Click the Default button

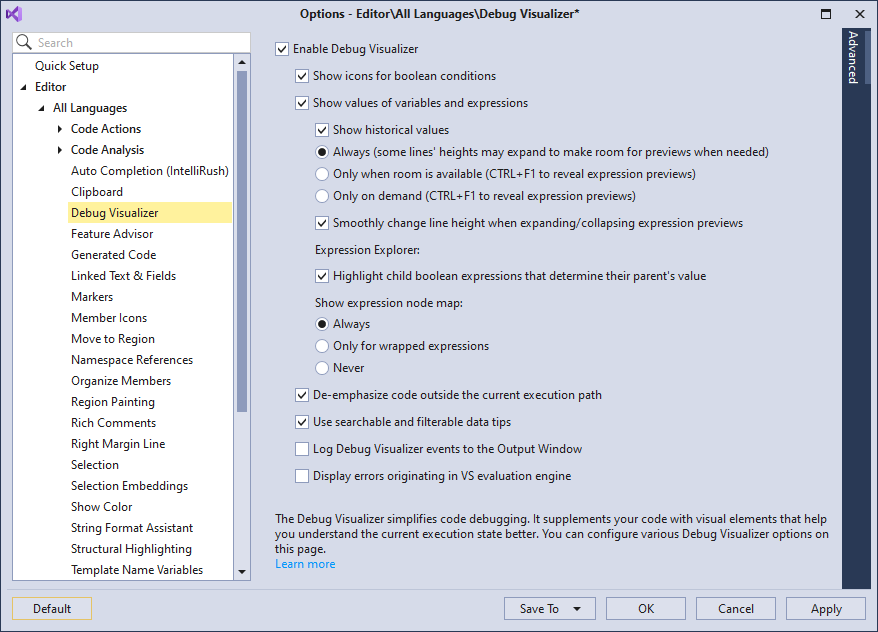tap(52, 608)
